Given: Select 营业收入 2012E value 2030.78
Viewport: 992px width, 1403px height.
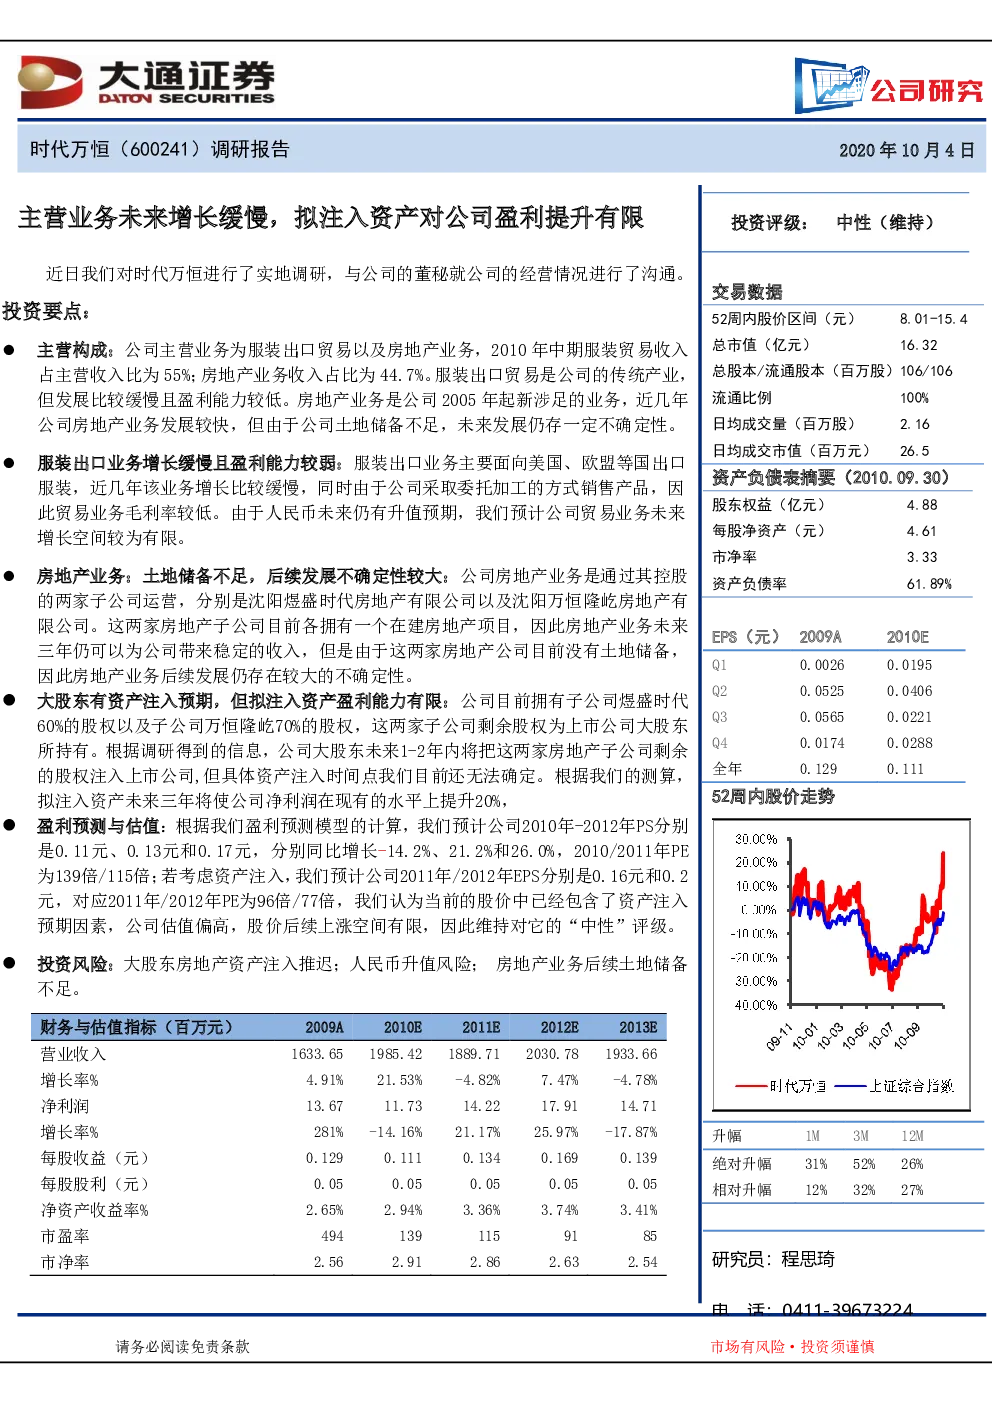Looking at the screenshot, I should [x=552, y=1054].
